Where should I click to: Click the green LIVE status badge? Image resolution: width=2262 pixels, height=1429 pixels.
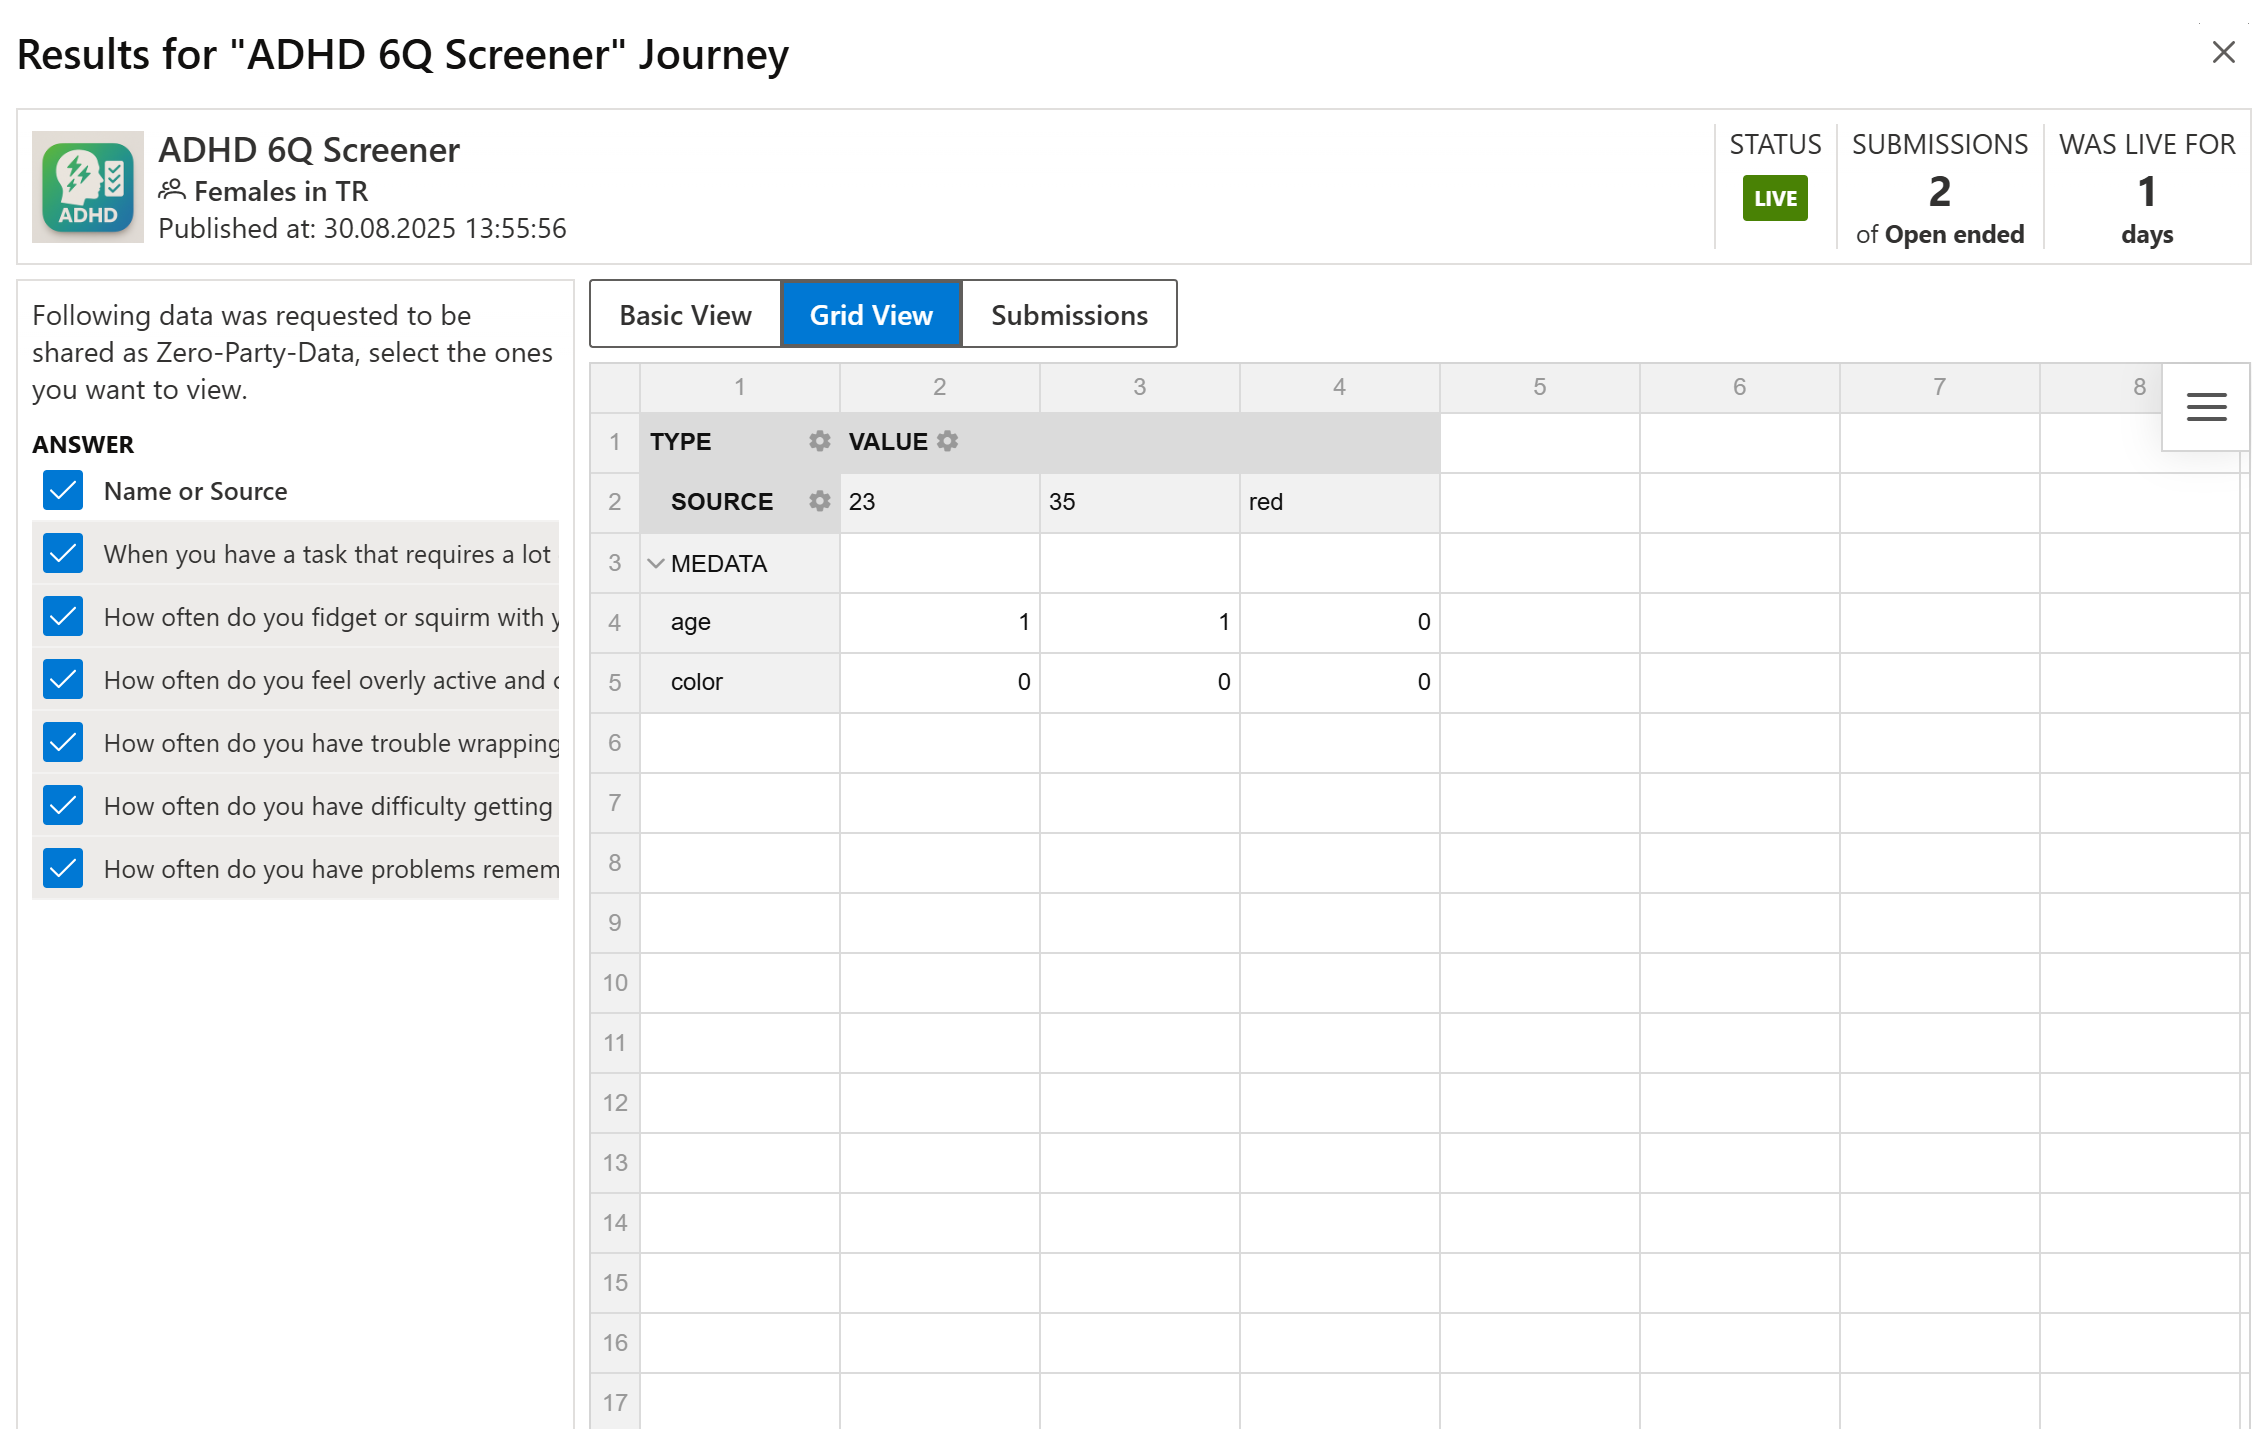tap(1774, 198)
